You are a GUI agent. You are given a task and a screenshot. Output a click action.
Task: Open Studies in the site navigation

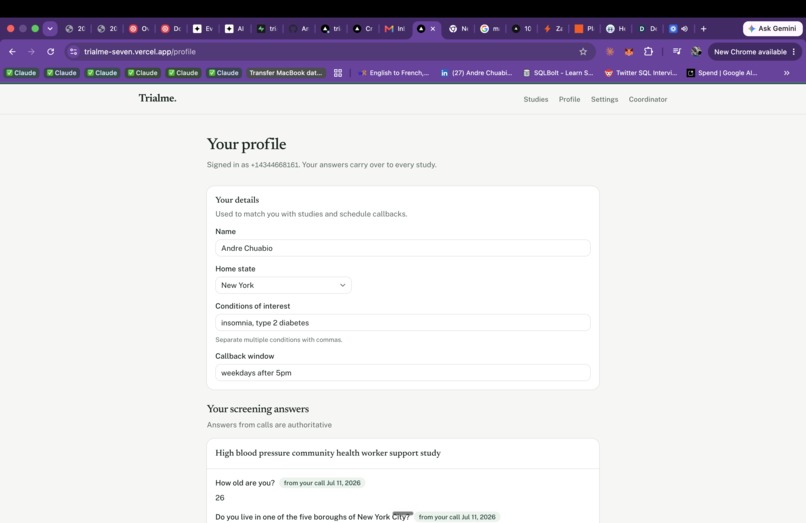[536, 99]
